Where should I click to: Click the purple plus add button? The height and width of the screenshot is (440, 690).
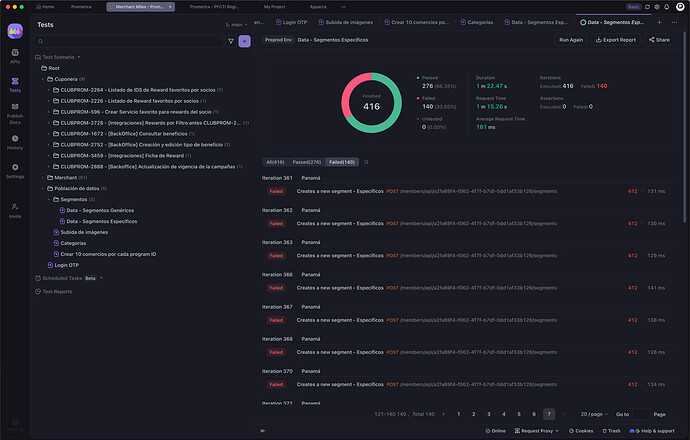point(245,41)
